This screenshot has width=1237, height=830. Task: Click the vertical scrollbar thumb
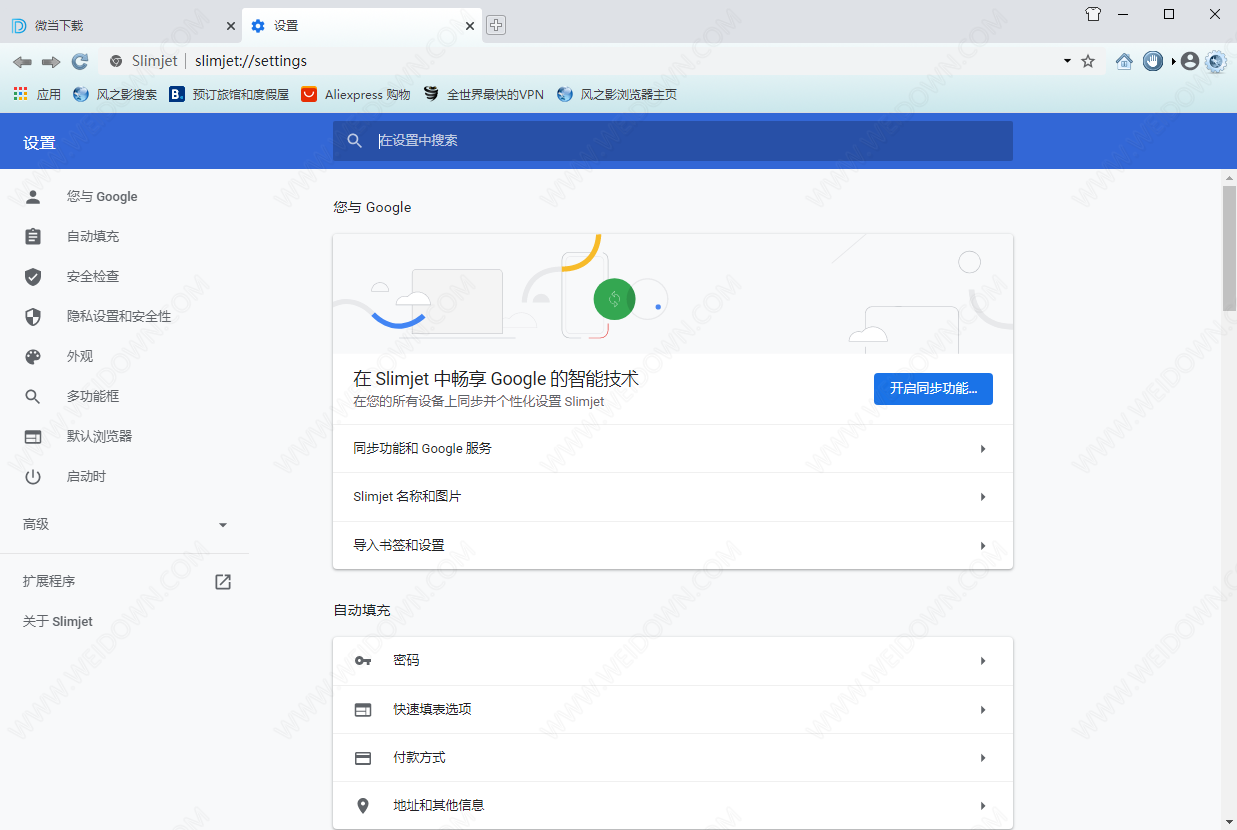coord(1230,248)
